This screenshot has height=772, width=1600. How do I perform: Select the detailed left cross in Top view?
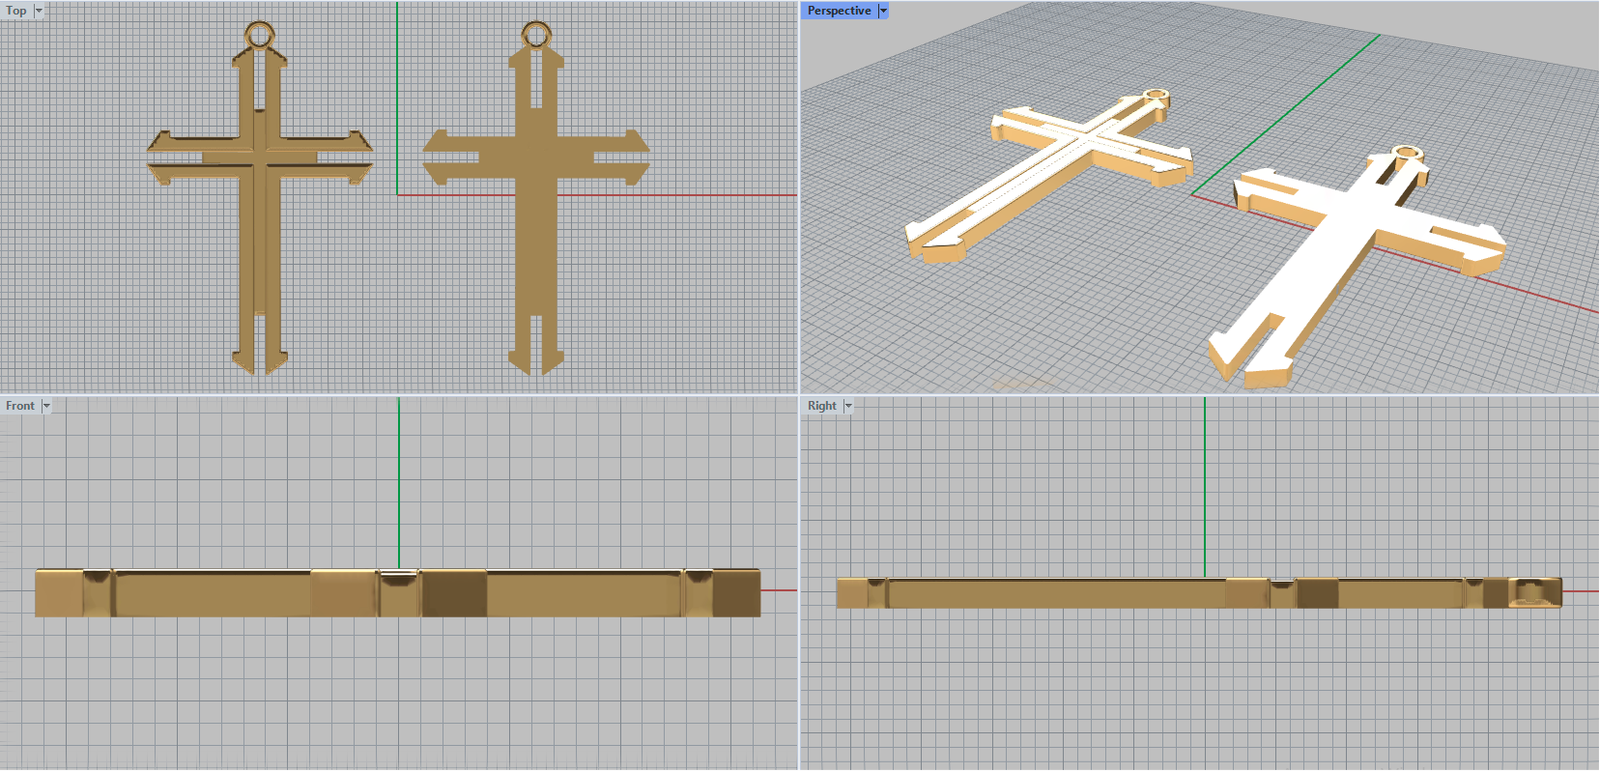260,240
